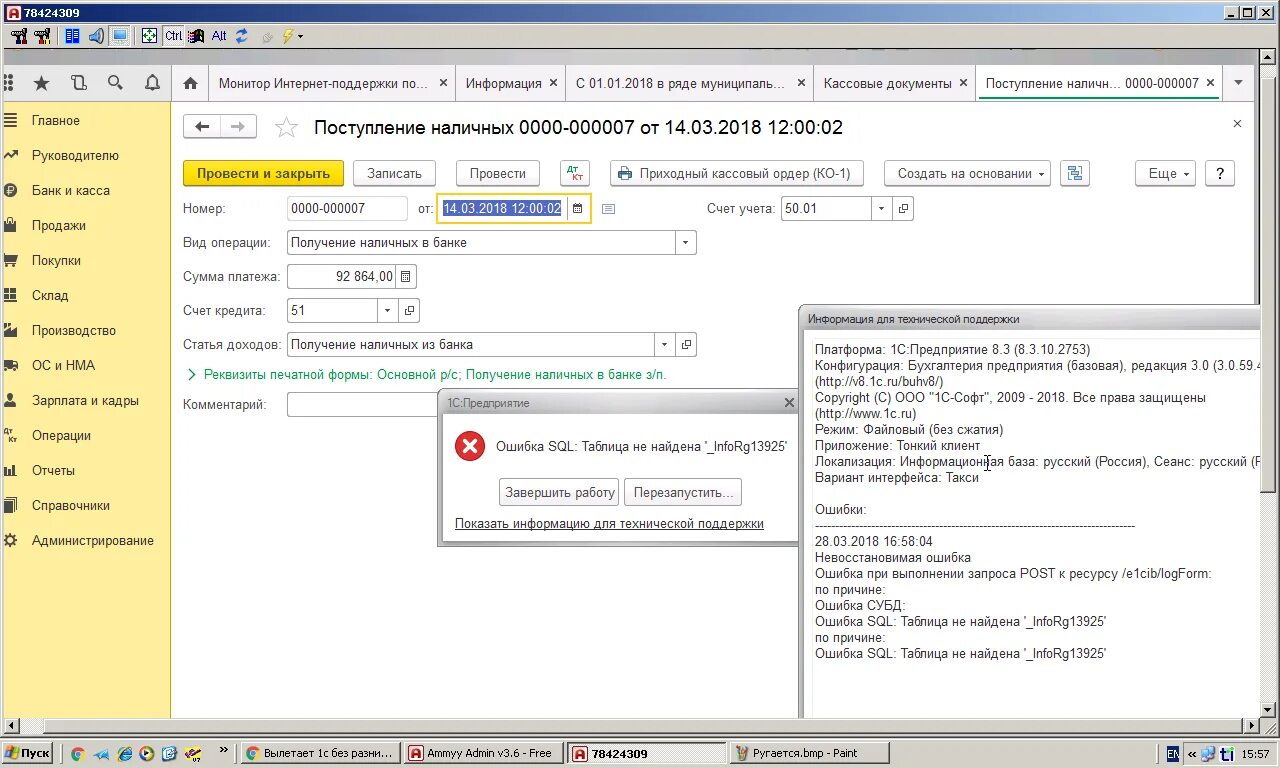The image size is (1280, 768).
Task: Click the Дт/Кт postings icon button
Action: pyautogui.click(x=575, y=173)
